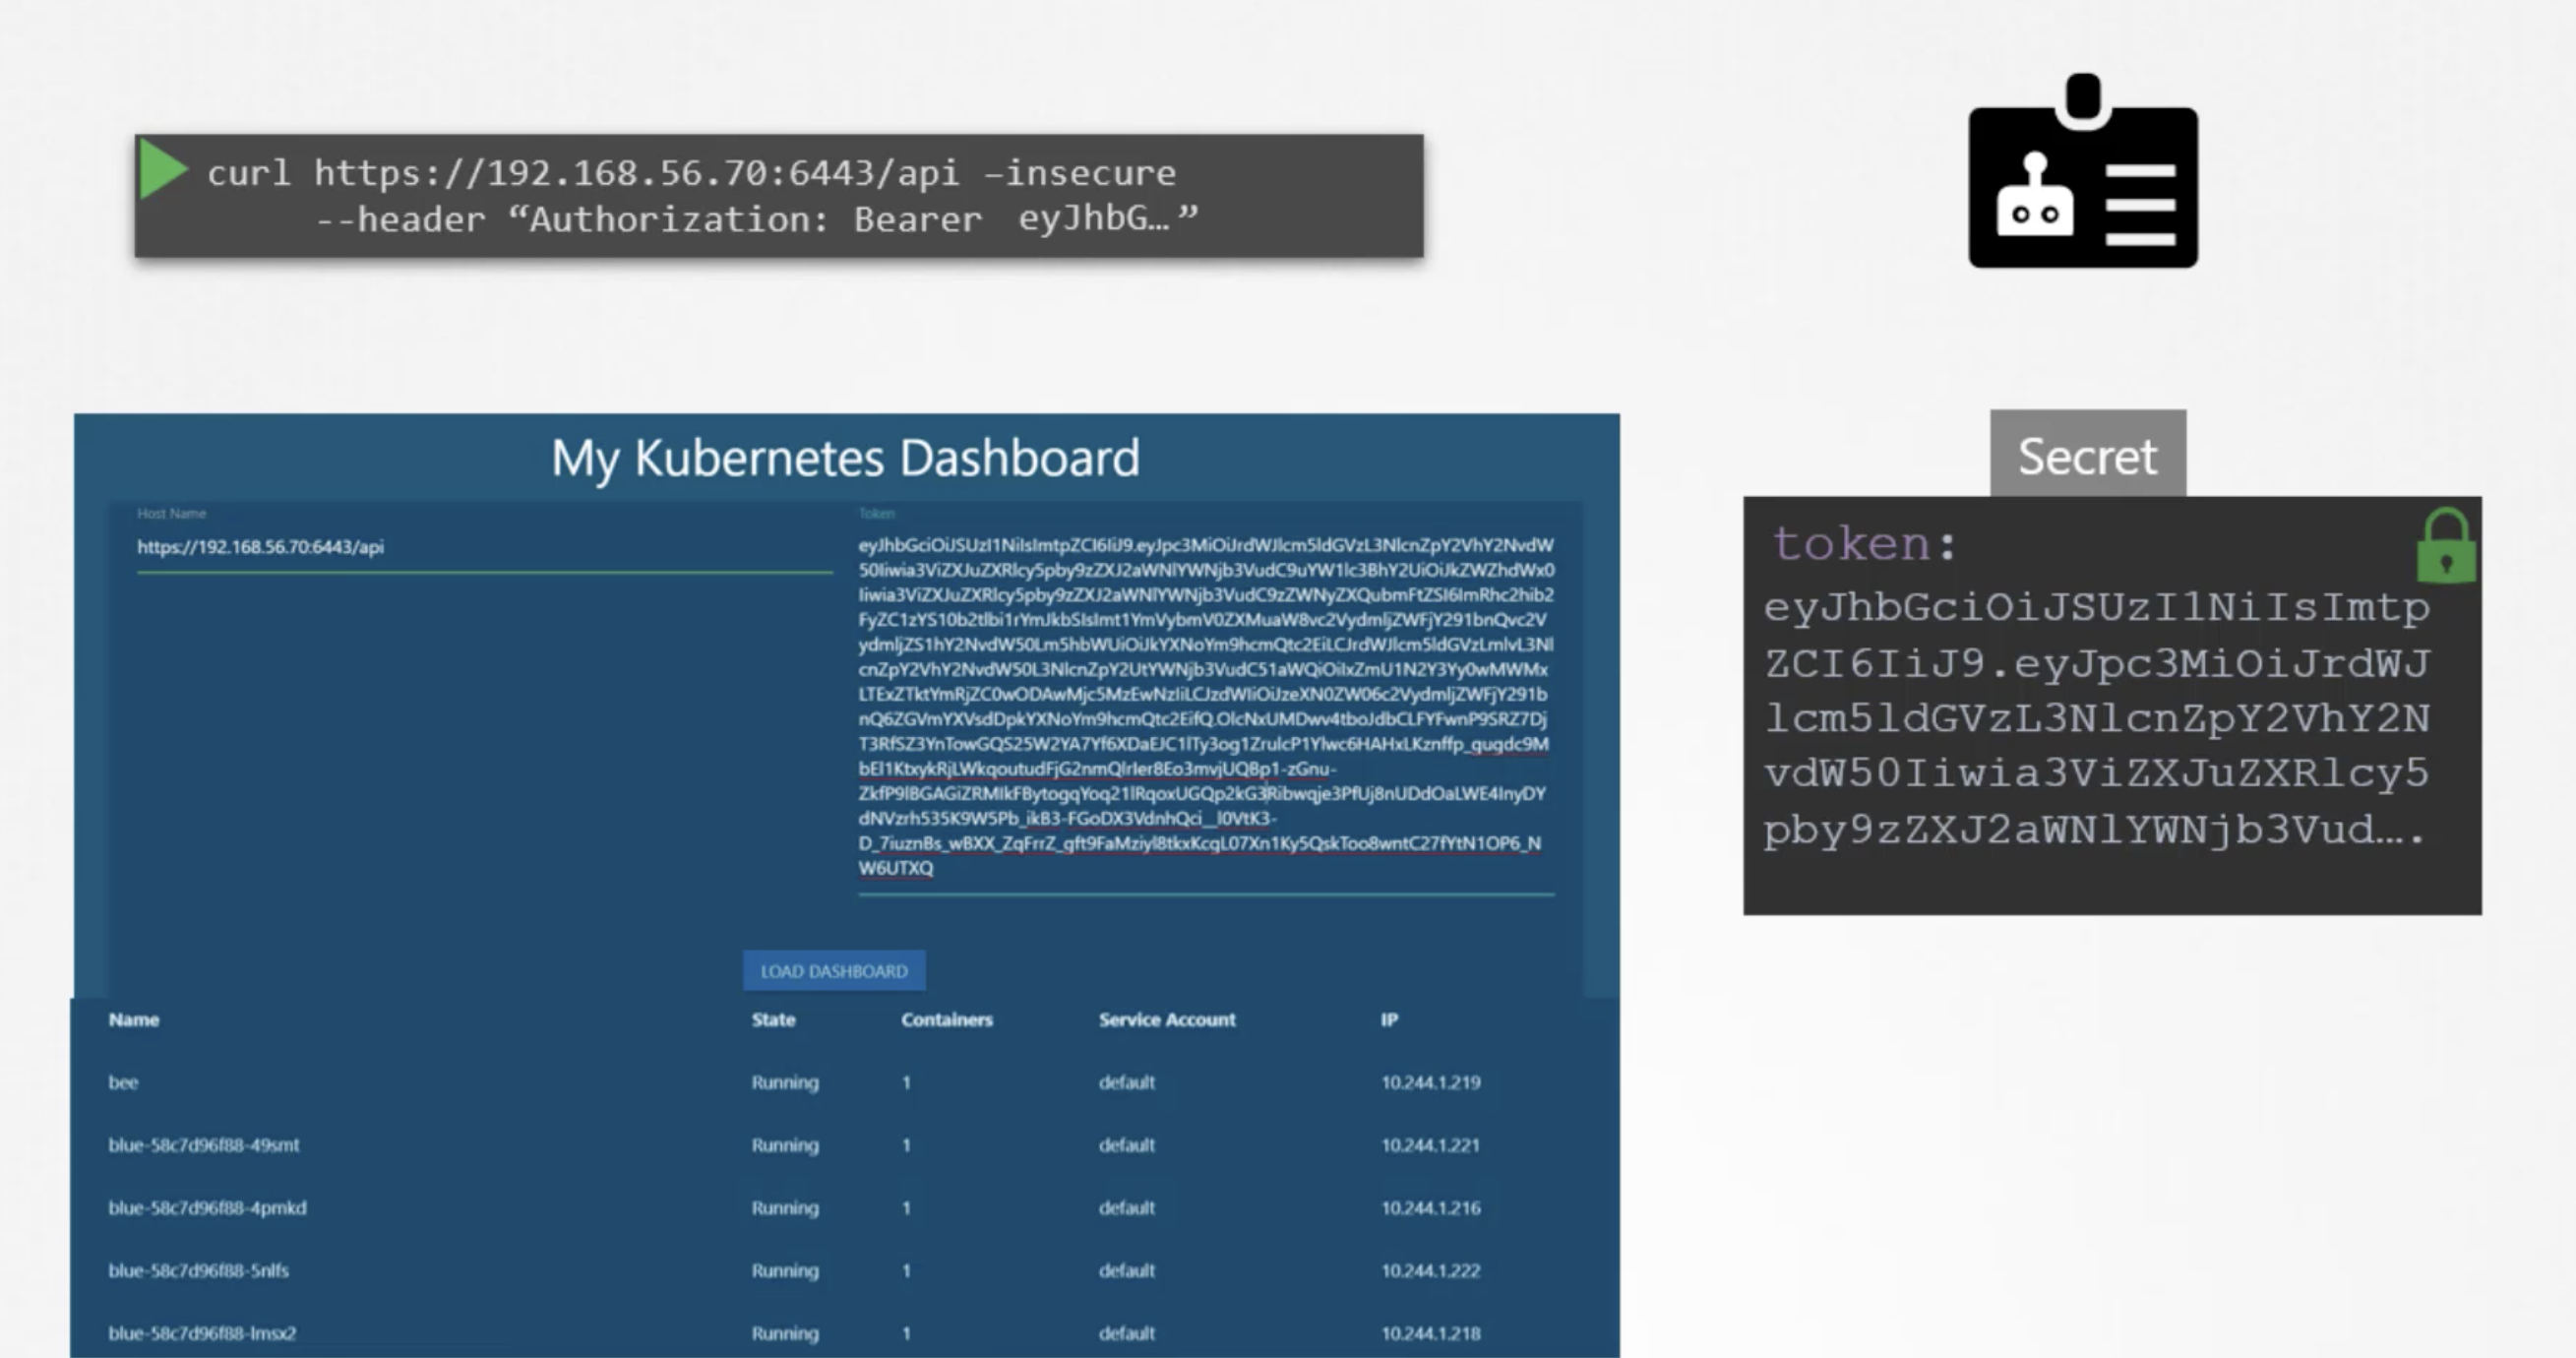Click the green play arrow beside curl command
Screen dimensions: 2576x1358
click(163, 169)
